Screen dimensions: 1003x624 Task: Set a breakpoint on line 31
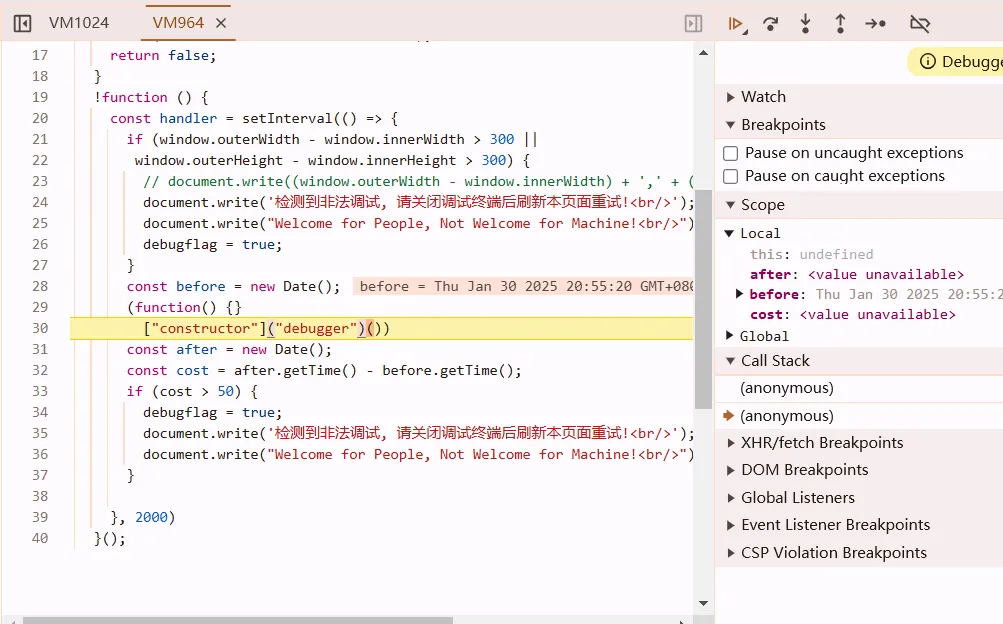click(40, 350)
